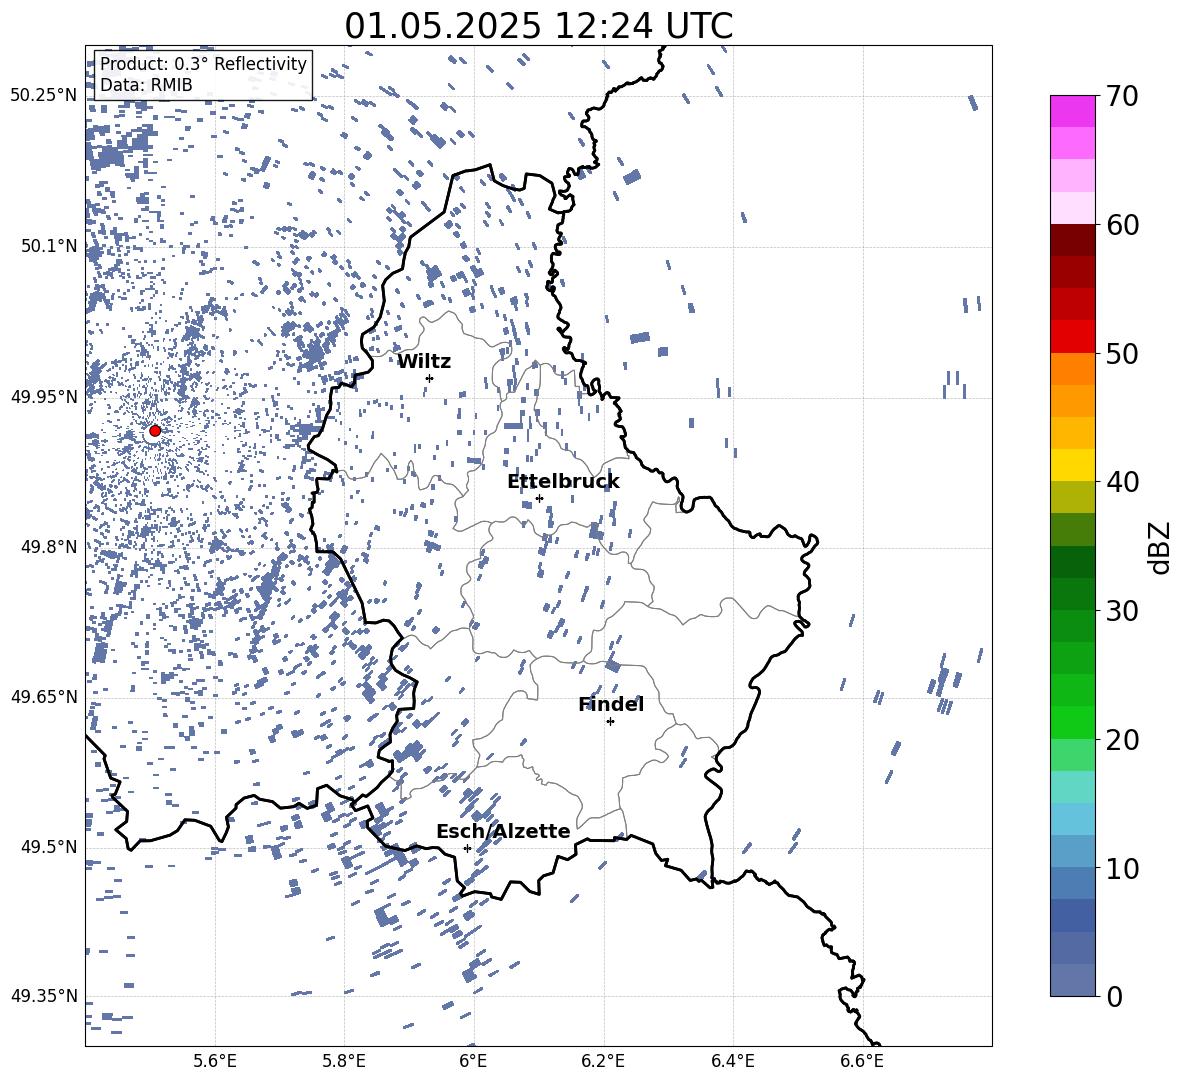Screen dimensions: 1184x1081
Task: Click the 50.1°N latitude label
Action: tap(49, 247)
